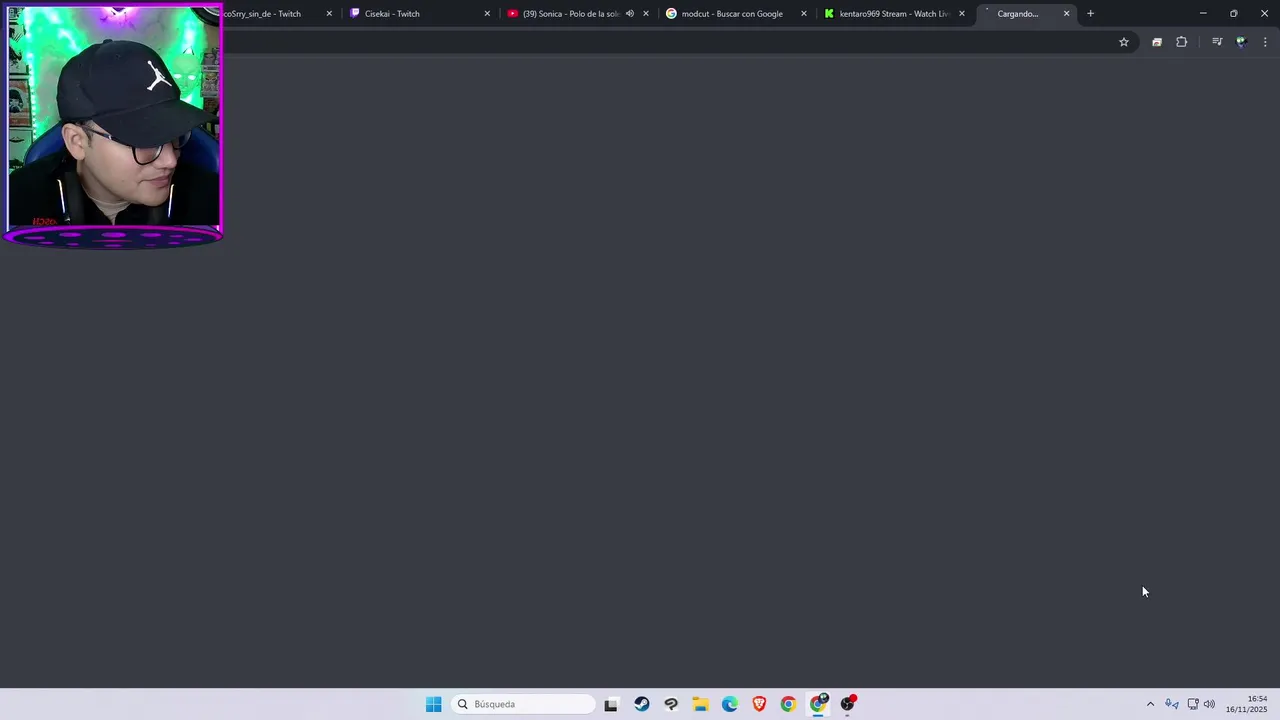
Task: Click the microphone and location tray icon
Action: tap(1171, 704)
